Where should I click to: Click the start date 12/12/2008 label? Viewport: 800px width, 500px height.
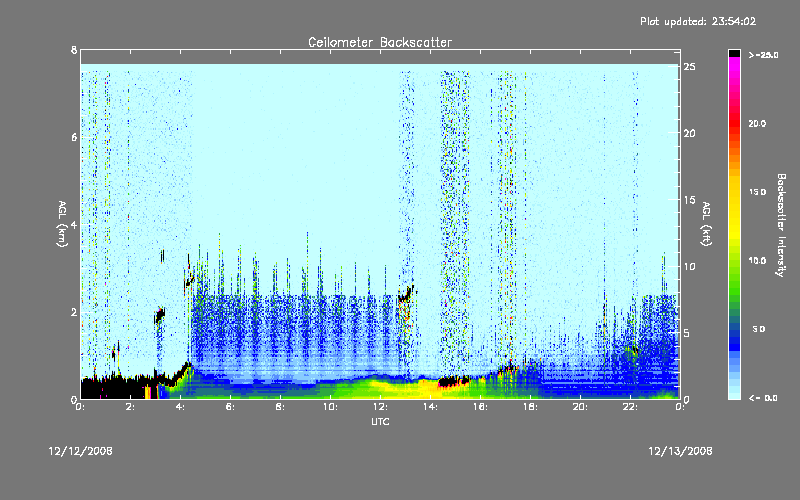pyautogui.click(x=81, y=451)
